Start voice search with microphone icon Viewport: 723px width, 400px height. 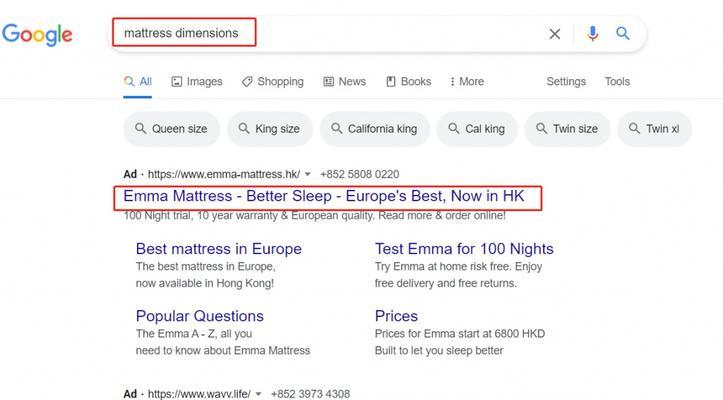(593, 33)
